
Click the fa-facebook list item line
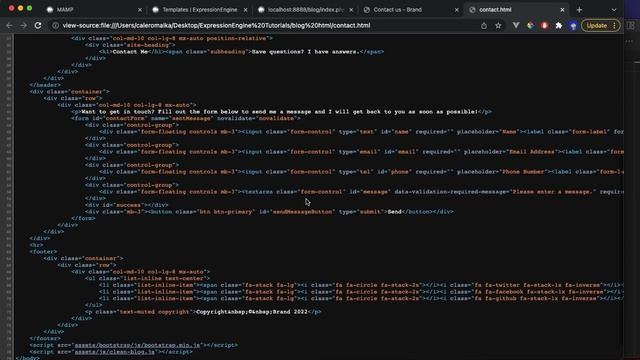pyautogui.click(x=361, y=292)
